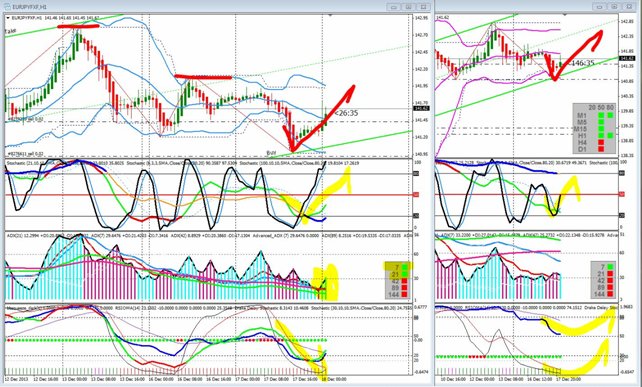Click the M15 row label in timeframe panel
Viewport: 642px width, 387px height.
point(581,129)
